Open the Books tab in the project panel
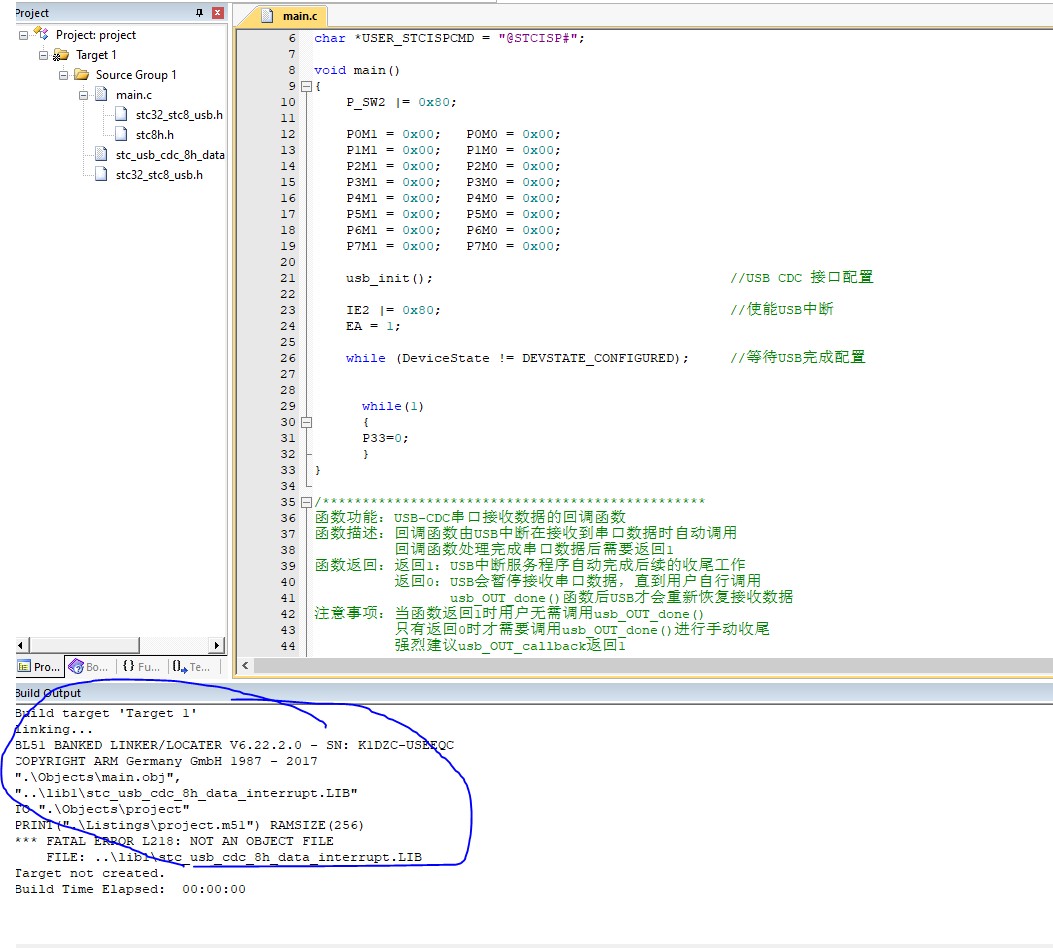Image resolution: width=1053 pixels, height=948 pixels. (88, 666)
